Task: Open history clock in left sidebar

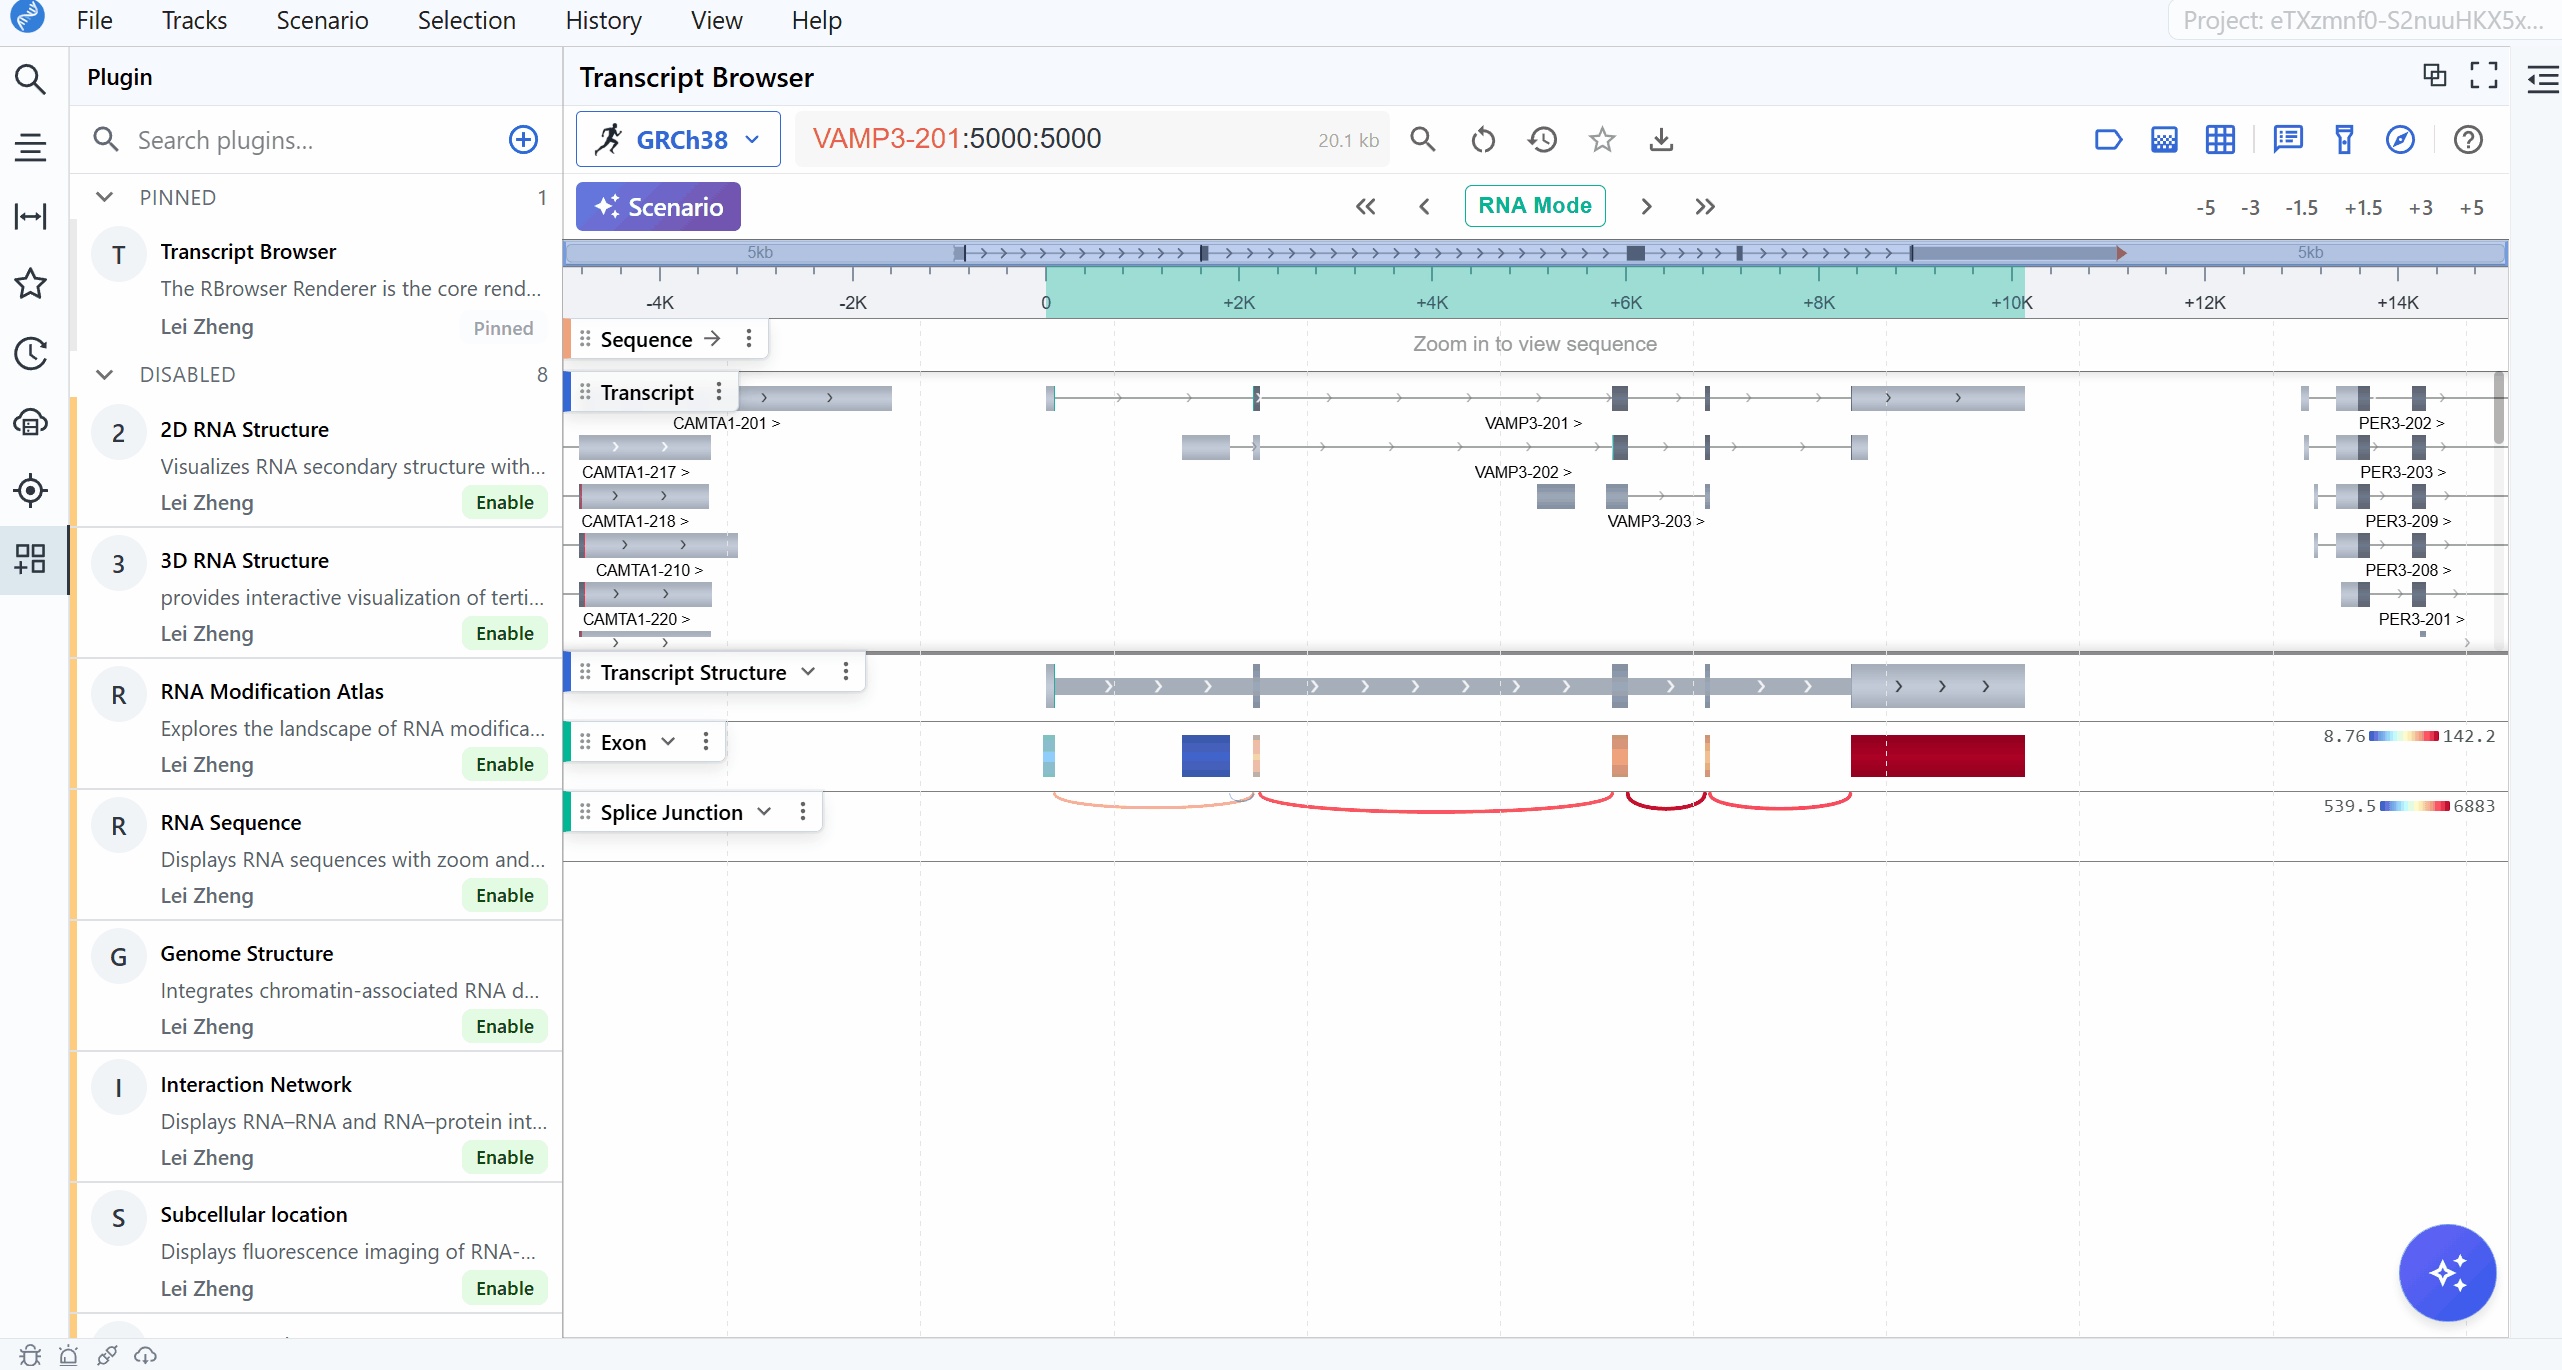Action: [30, 353]
